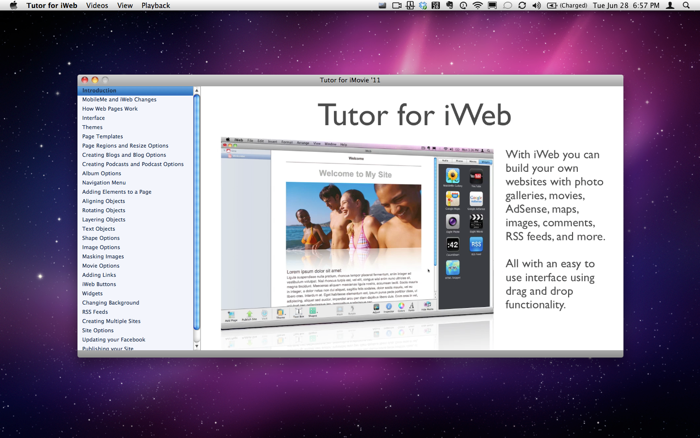The width and height of the screenshot is (700, 438).
Task: Select the Navigation Menu lesson
Action: (104, 183)
